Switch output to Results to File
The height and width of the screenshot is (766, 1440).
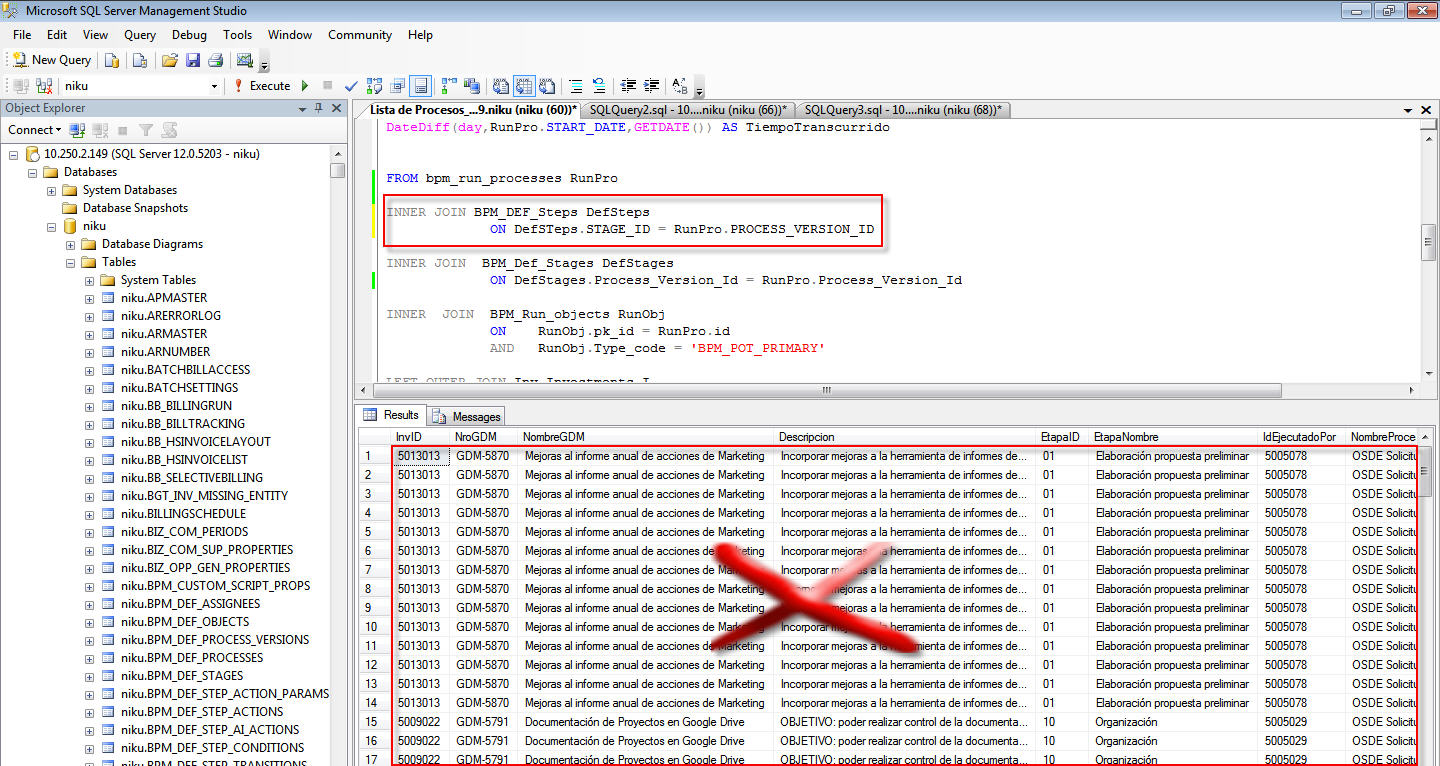(x=547, y=86)
